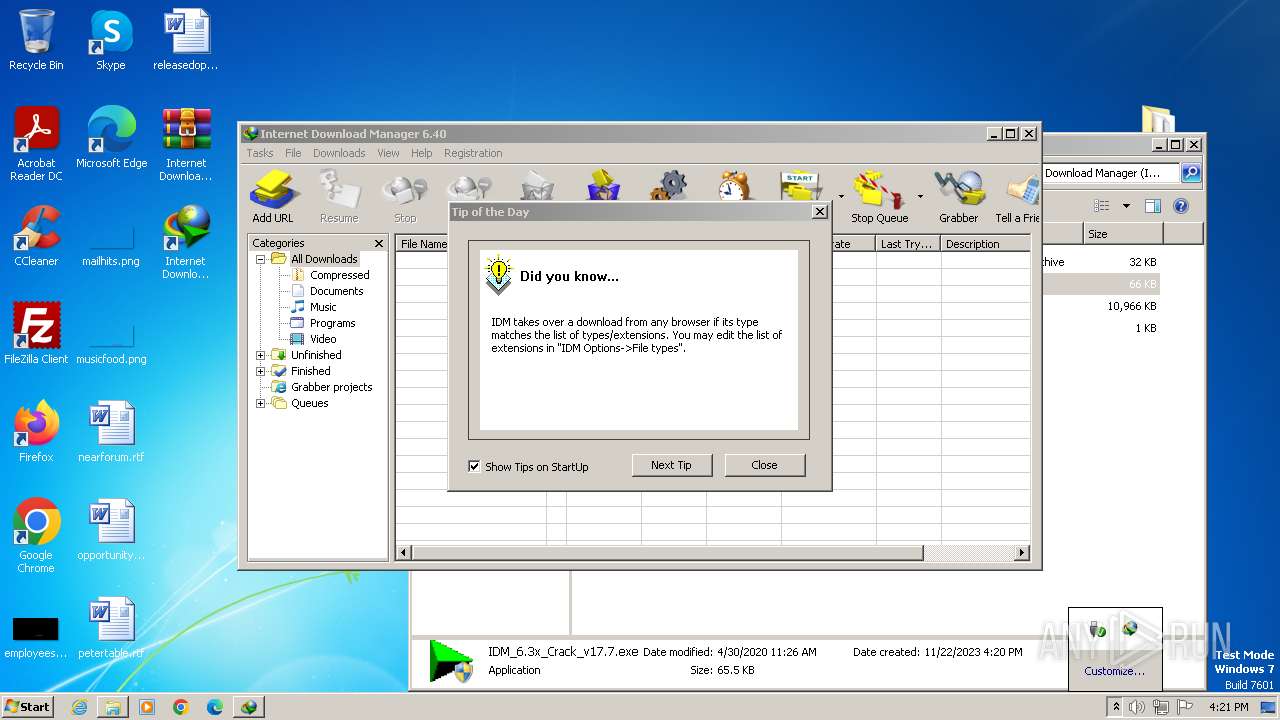The image size is (1280, 720).
Task: Select Acrobat Reader DC desktop icon
Action: point(36,144)
